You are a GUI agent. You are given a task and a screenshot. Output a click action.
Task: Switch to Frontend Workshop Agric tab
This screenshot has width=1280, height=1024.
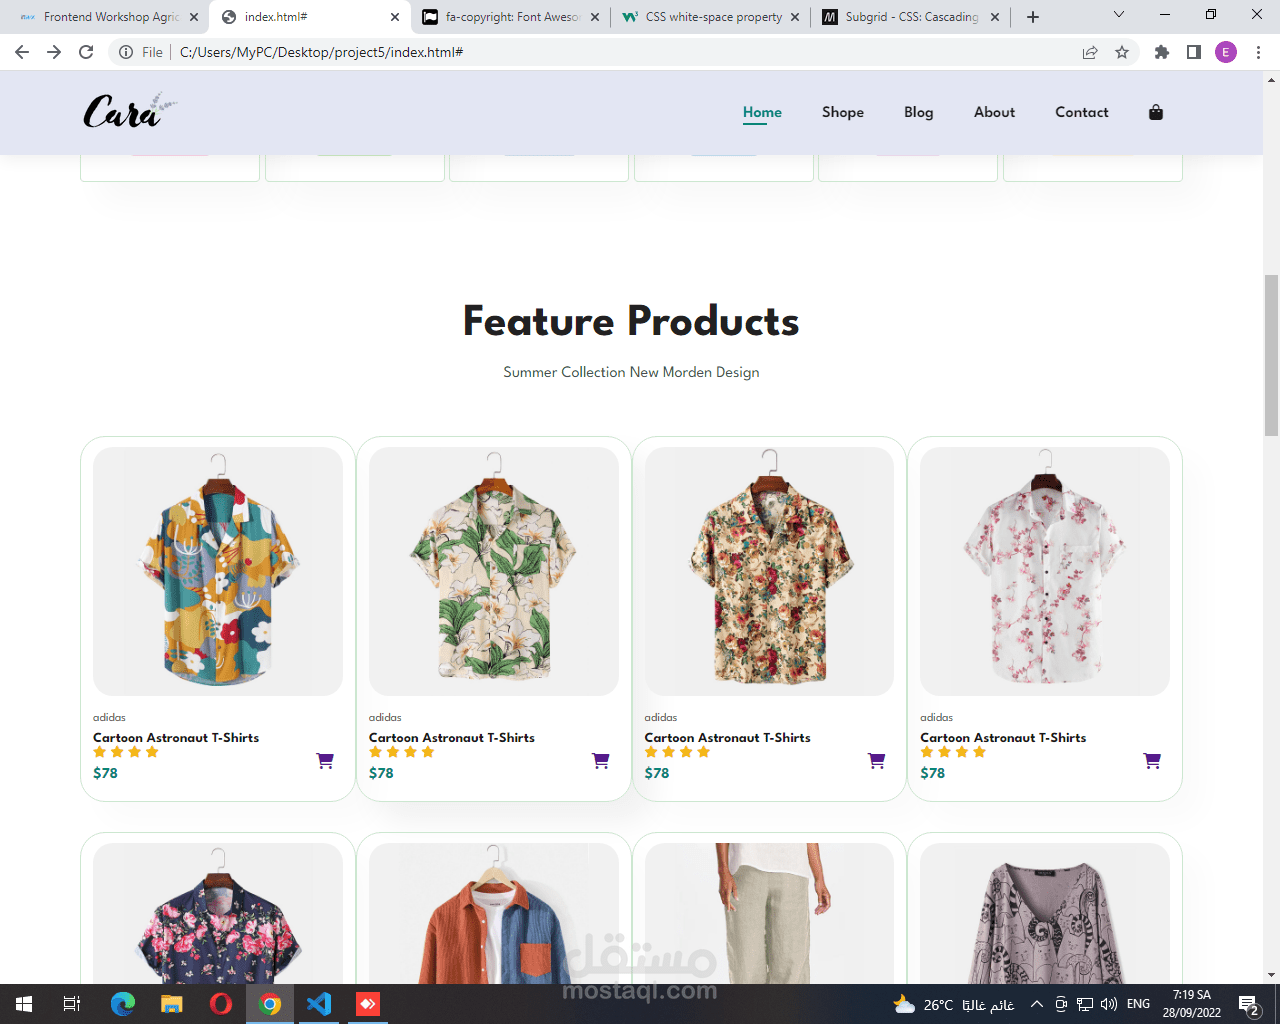[106, 17]
